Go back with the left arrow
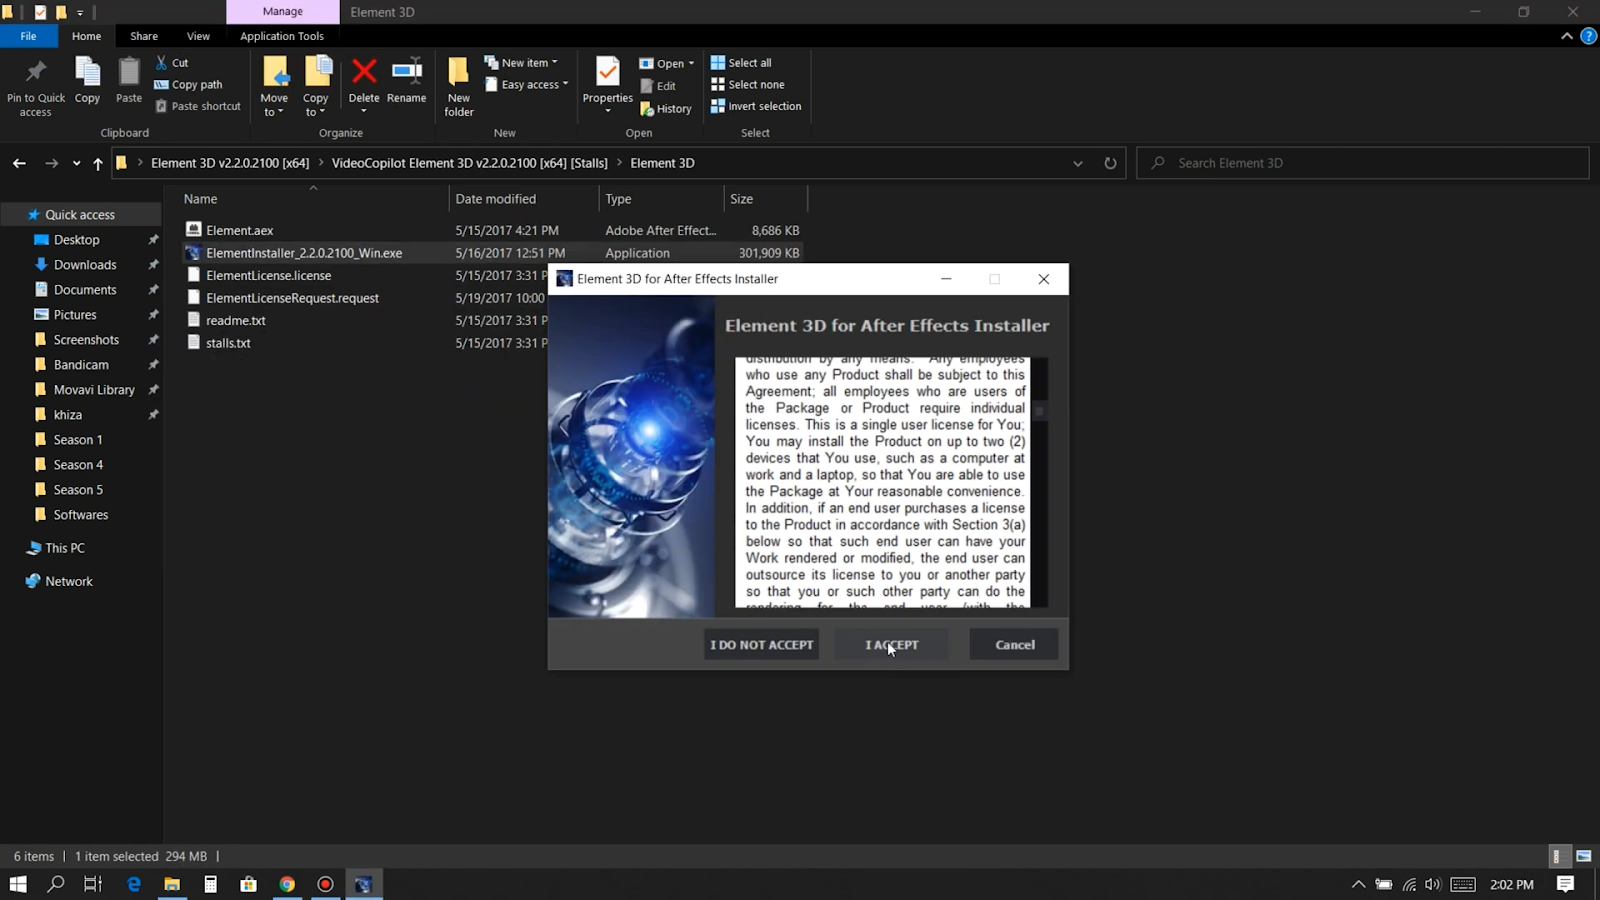This screenshot has width=1600, height=900. pos(19,163)
